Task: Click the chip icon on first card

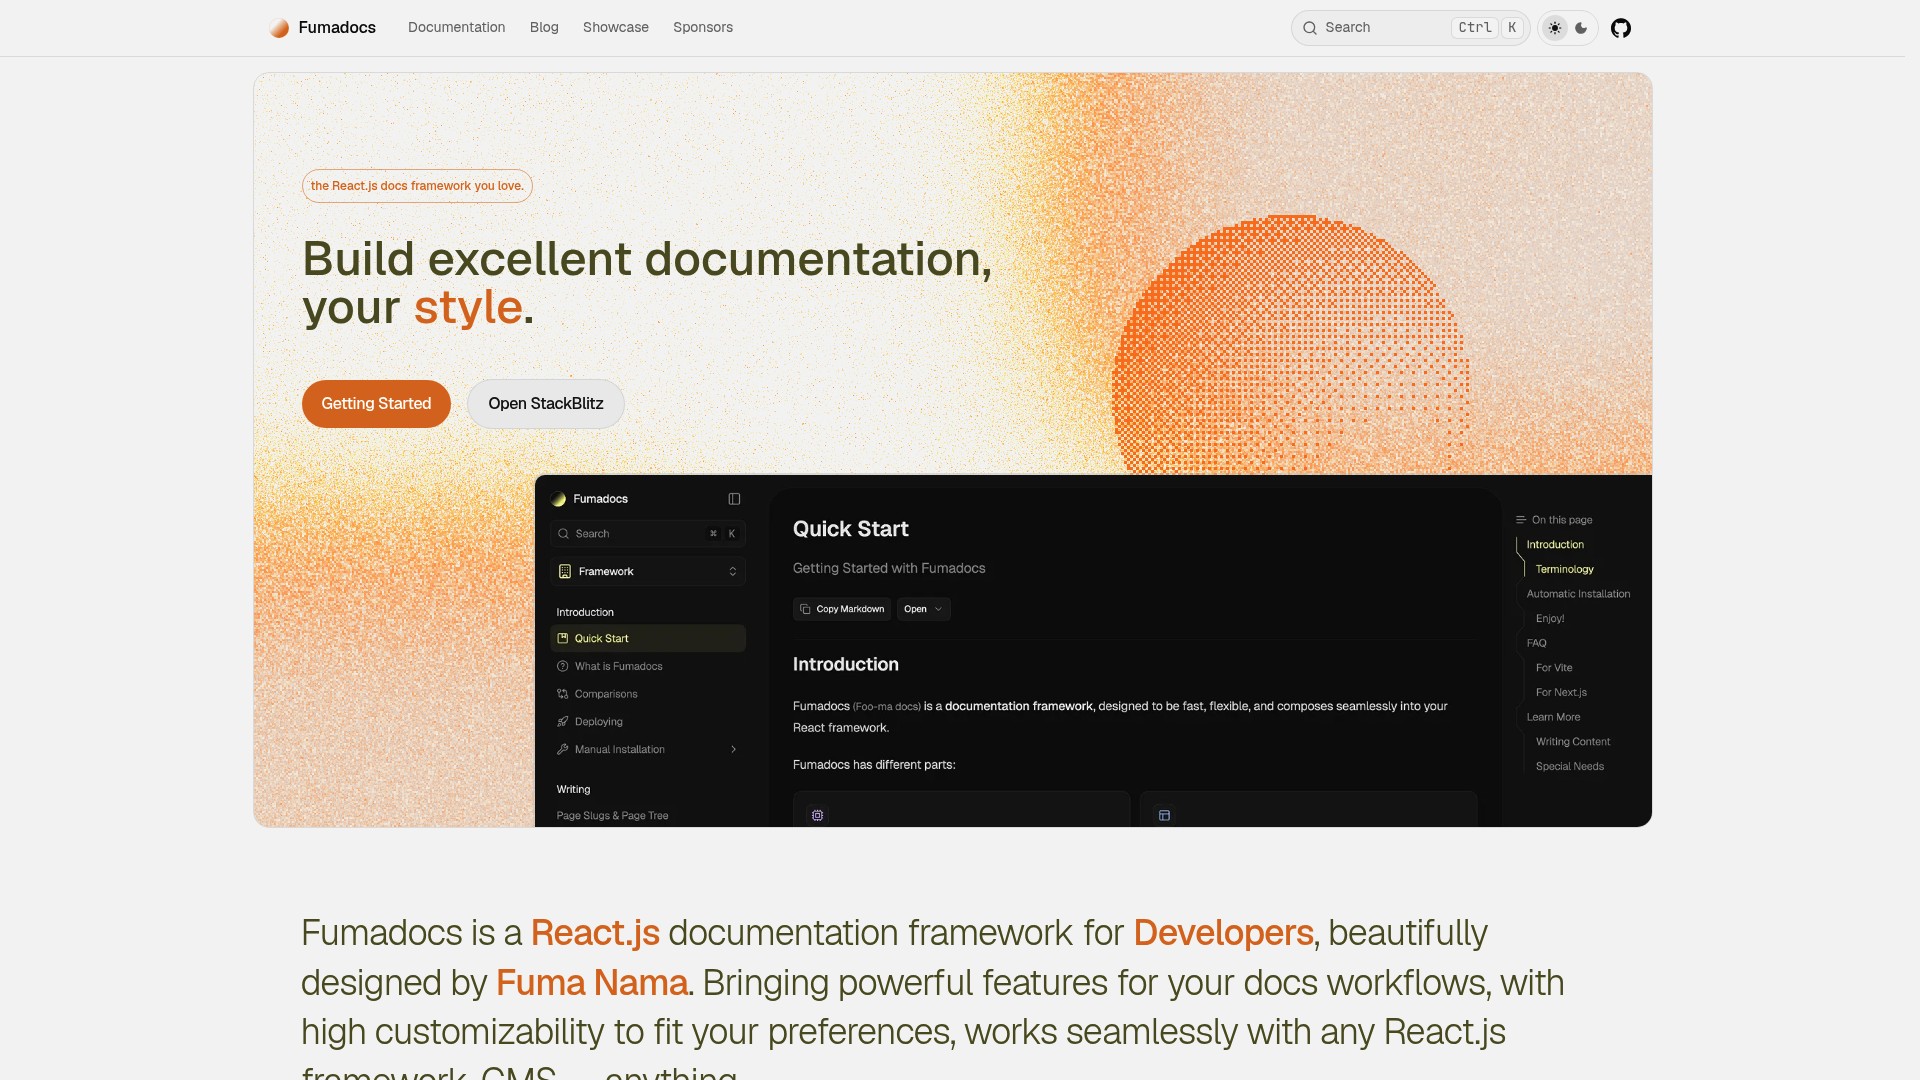Action: point(818,815)
